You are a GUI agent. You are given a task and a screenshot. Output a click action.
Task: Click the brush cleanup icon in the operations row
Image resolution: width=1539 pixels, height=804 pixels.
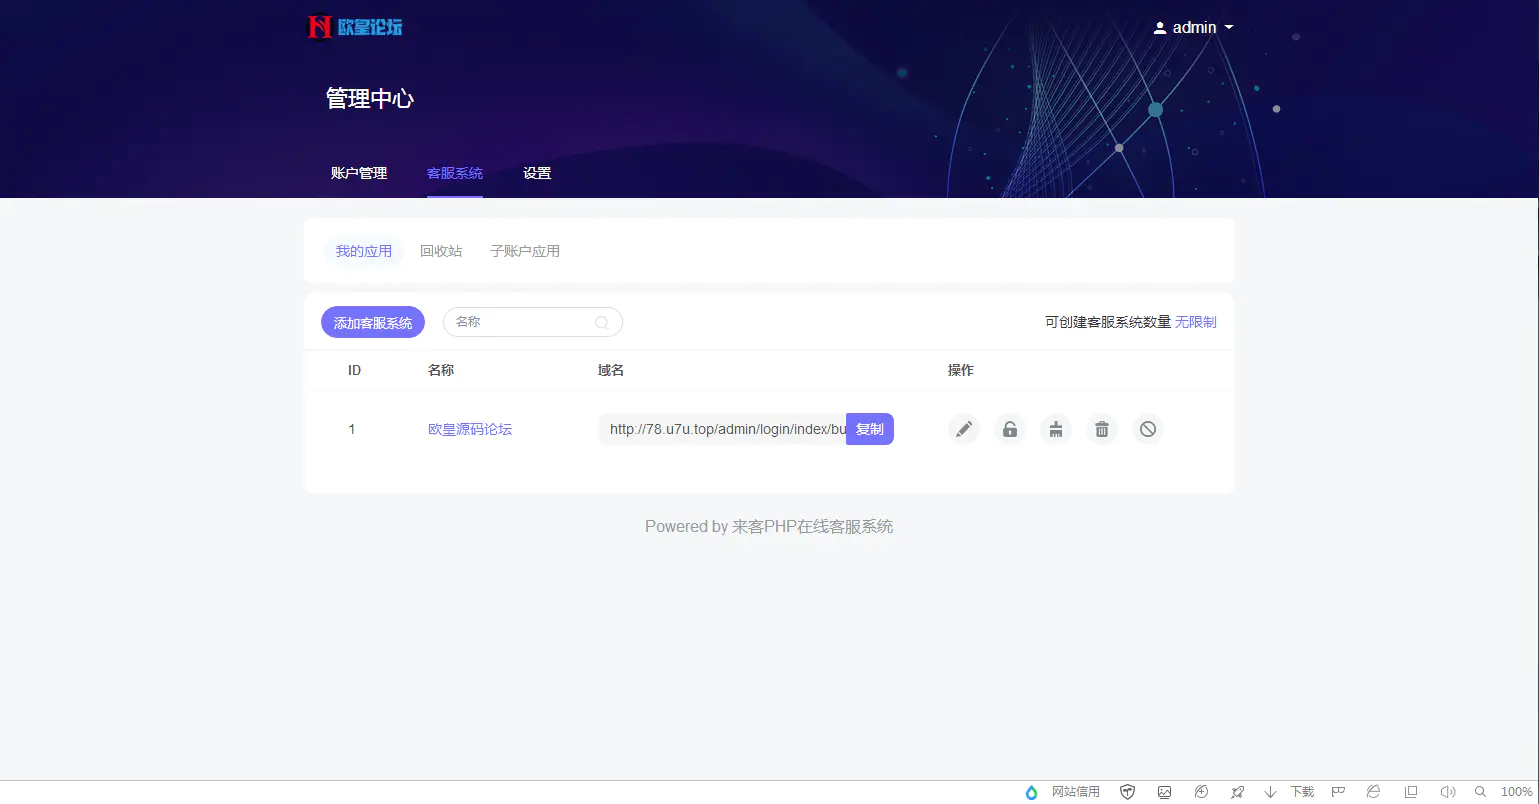[x=1055, y=429]
